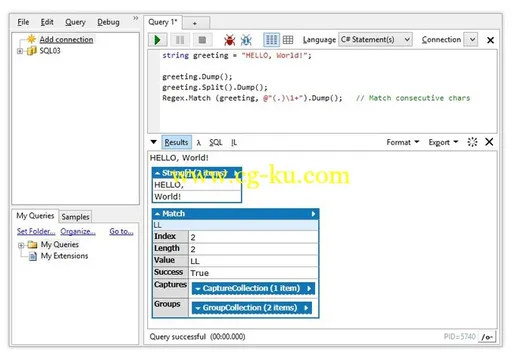Select rich text results view icon
The width and height of the screenshot is (512, 360).
271,40
